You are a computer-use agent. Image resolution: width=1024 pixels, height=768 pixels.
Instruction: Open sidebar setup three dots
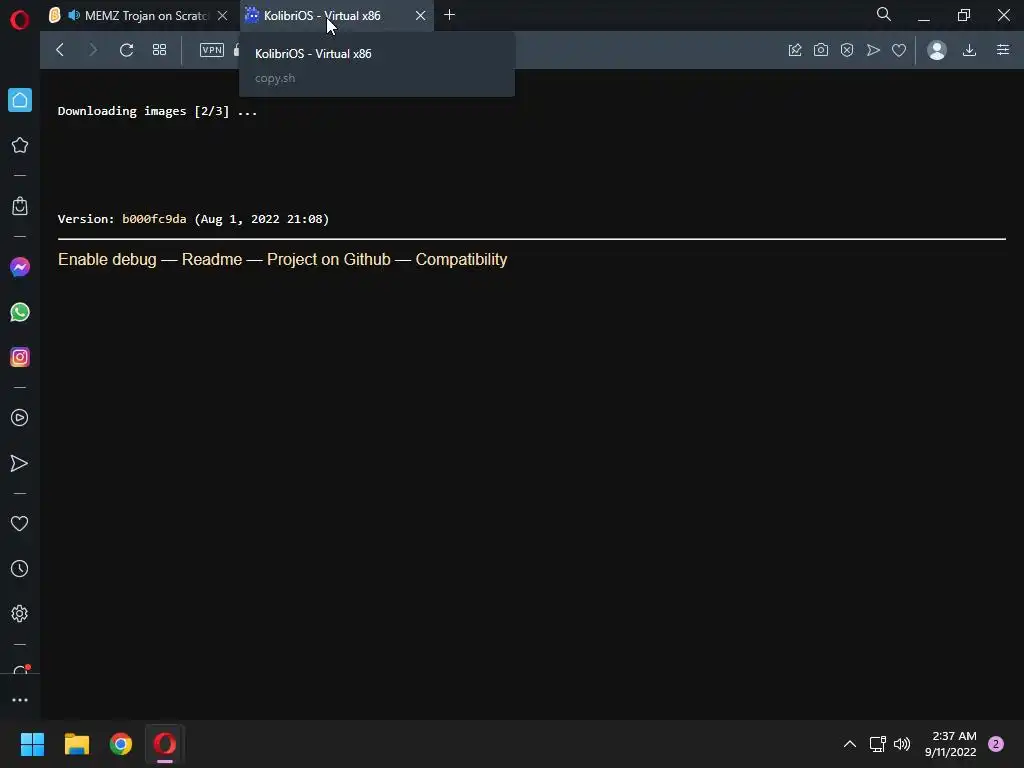[x=20, y=700]
